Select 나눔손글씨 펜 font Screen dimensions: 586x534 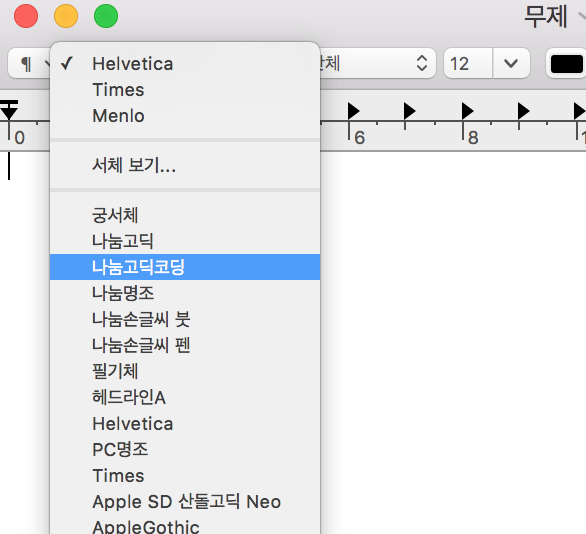[185, 345]
